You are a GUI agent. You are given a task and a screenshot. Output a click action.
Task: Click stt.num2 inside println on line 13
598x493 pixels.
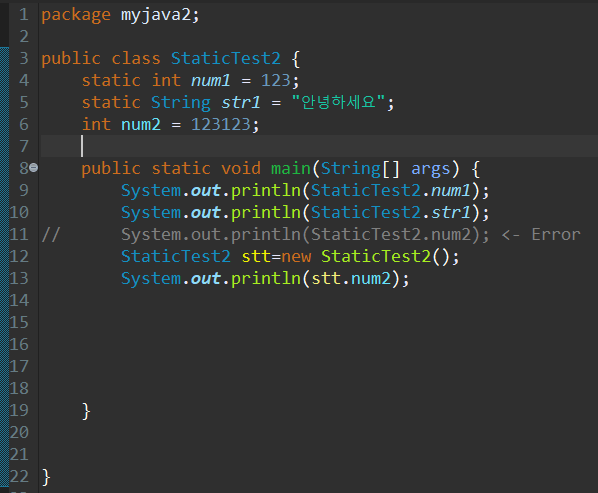[351, 279]
